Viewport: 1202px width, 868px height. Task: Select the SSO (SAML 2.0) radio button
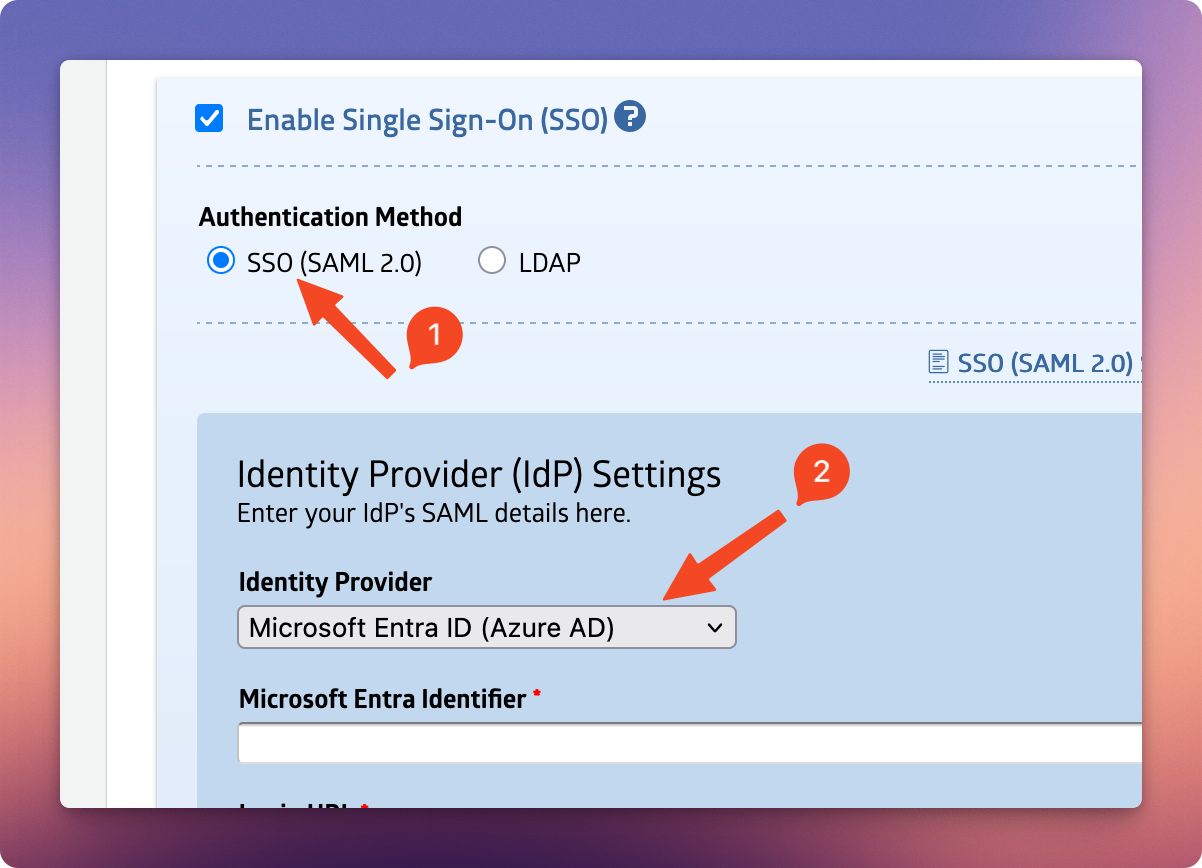pyautogui.click(x=220, y=262)
